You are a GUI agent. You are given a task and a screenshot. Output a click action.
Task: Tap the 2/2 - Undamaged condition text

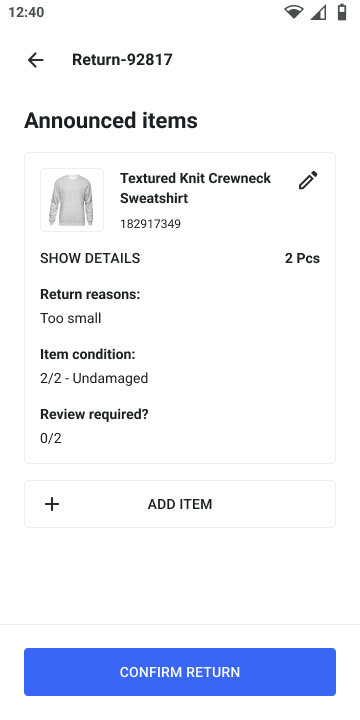(x=94, y=378)
